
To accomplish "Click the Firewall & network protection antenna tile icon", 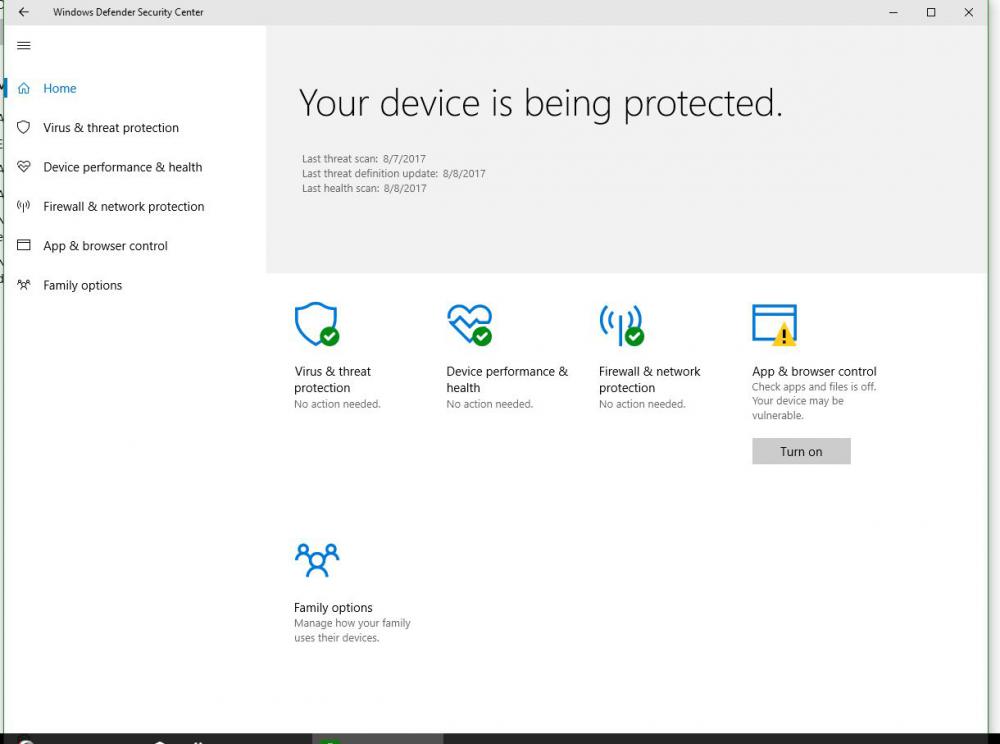I will 621,325.
